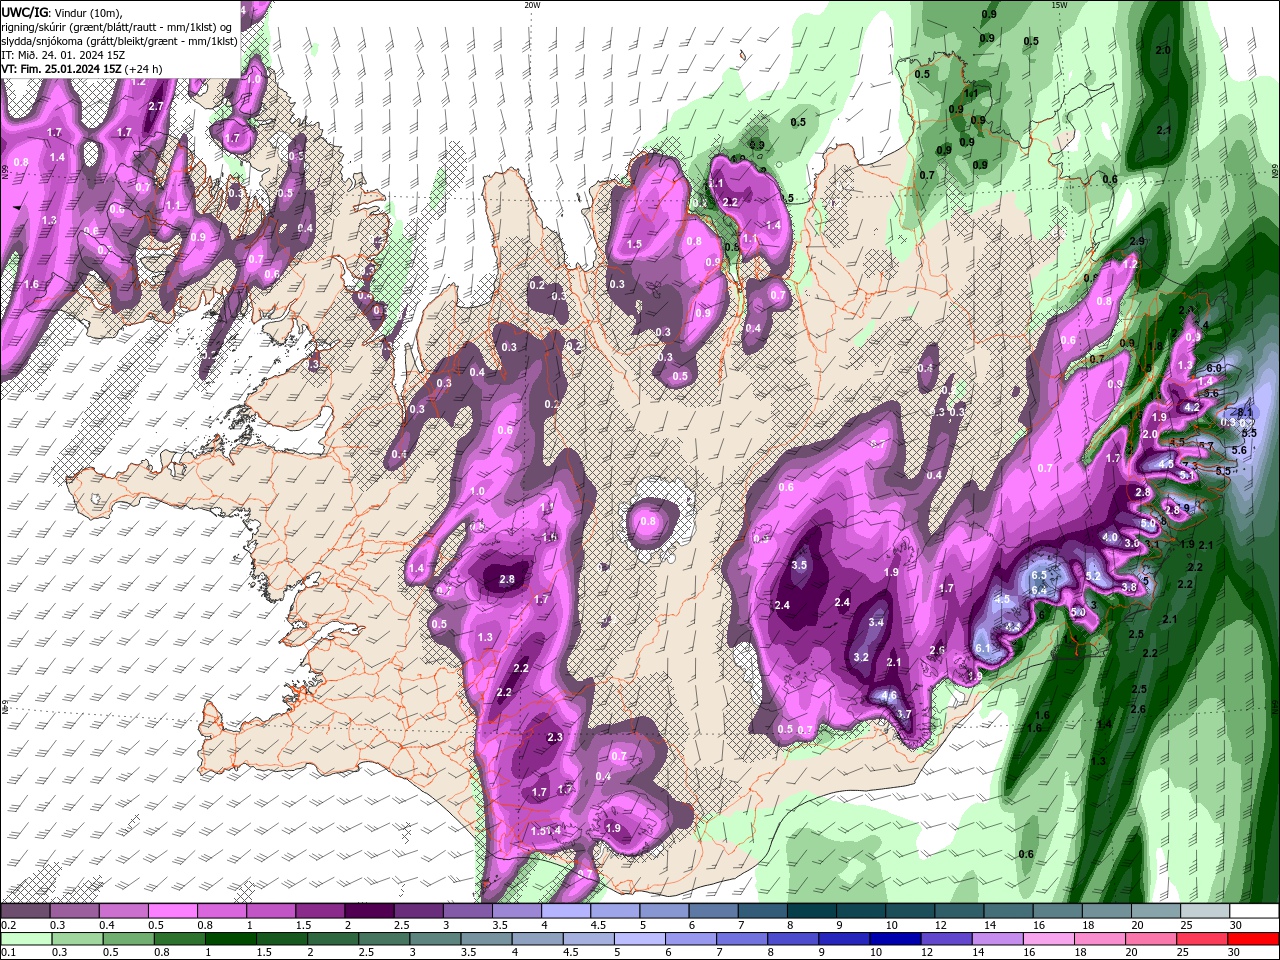Click the '2.3' snowfall value on the map
1280x960 pixels.
(x=556, y=737)
